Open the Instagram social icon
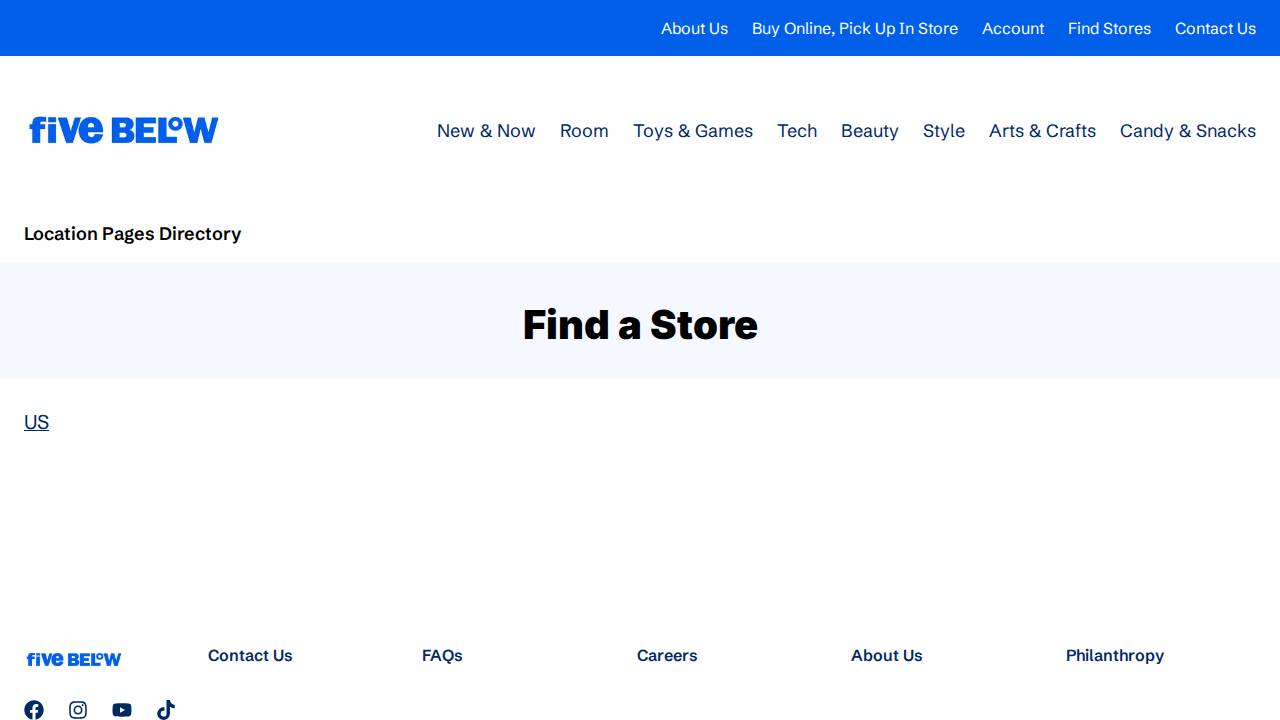This screenshot has height=720, width=1280. 78,710
